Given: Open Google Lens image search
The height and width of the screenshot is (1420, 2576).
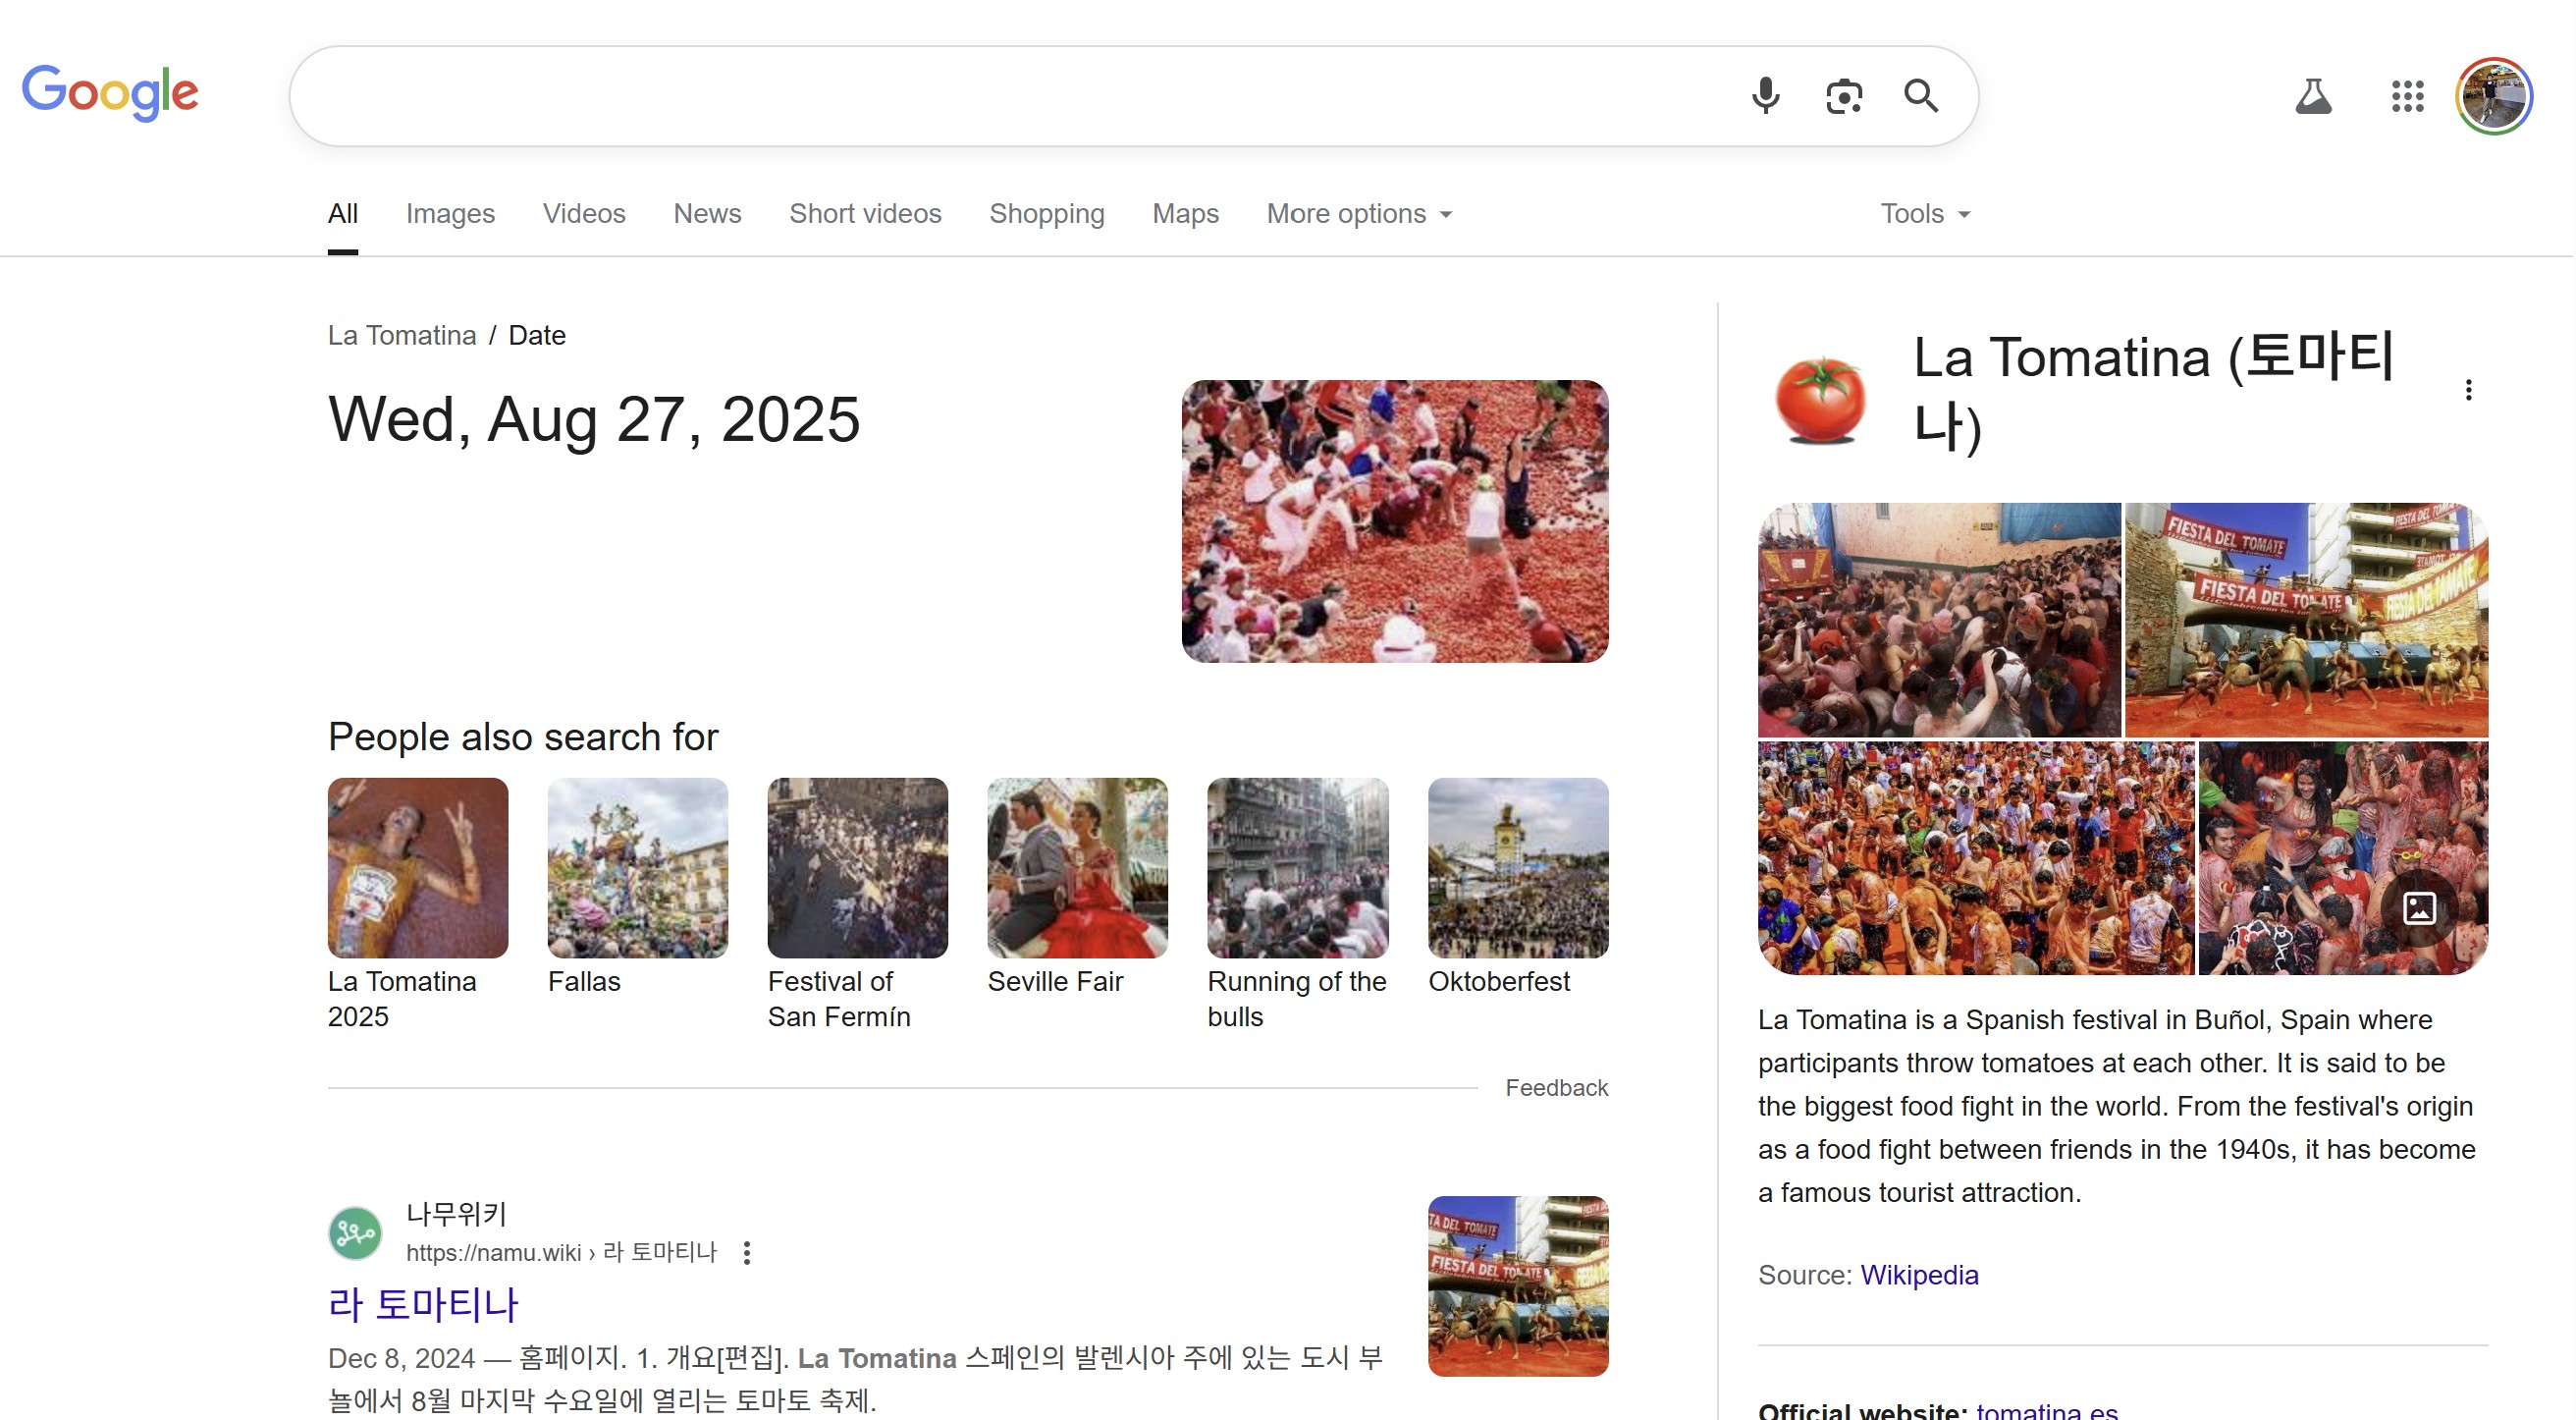Looking at the screenshot, I should [x=1845, y=96].
